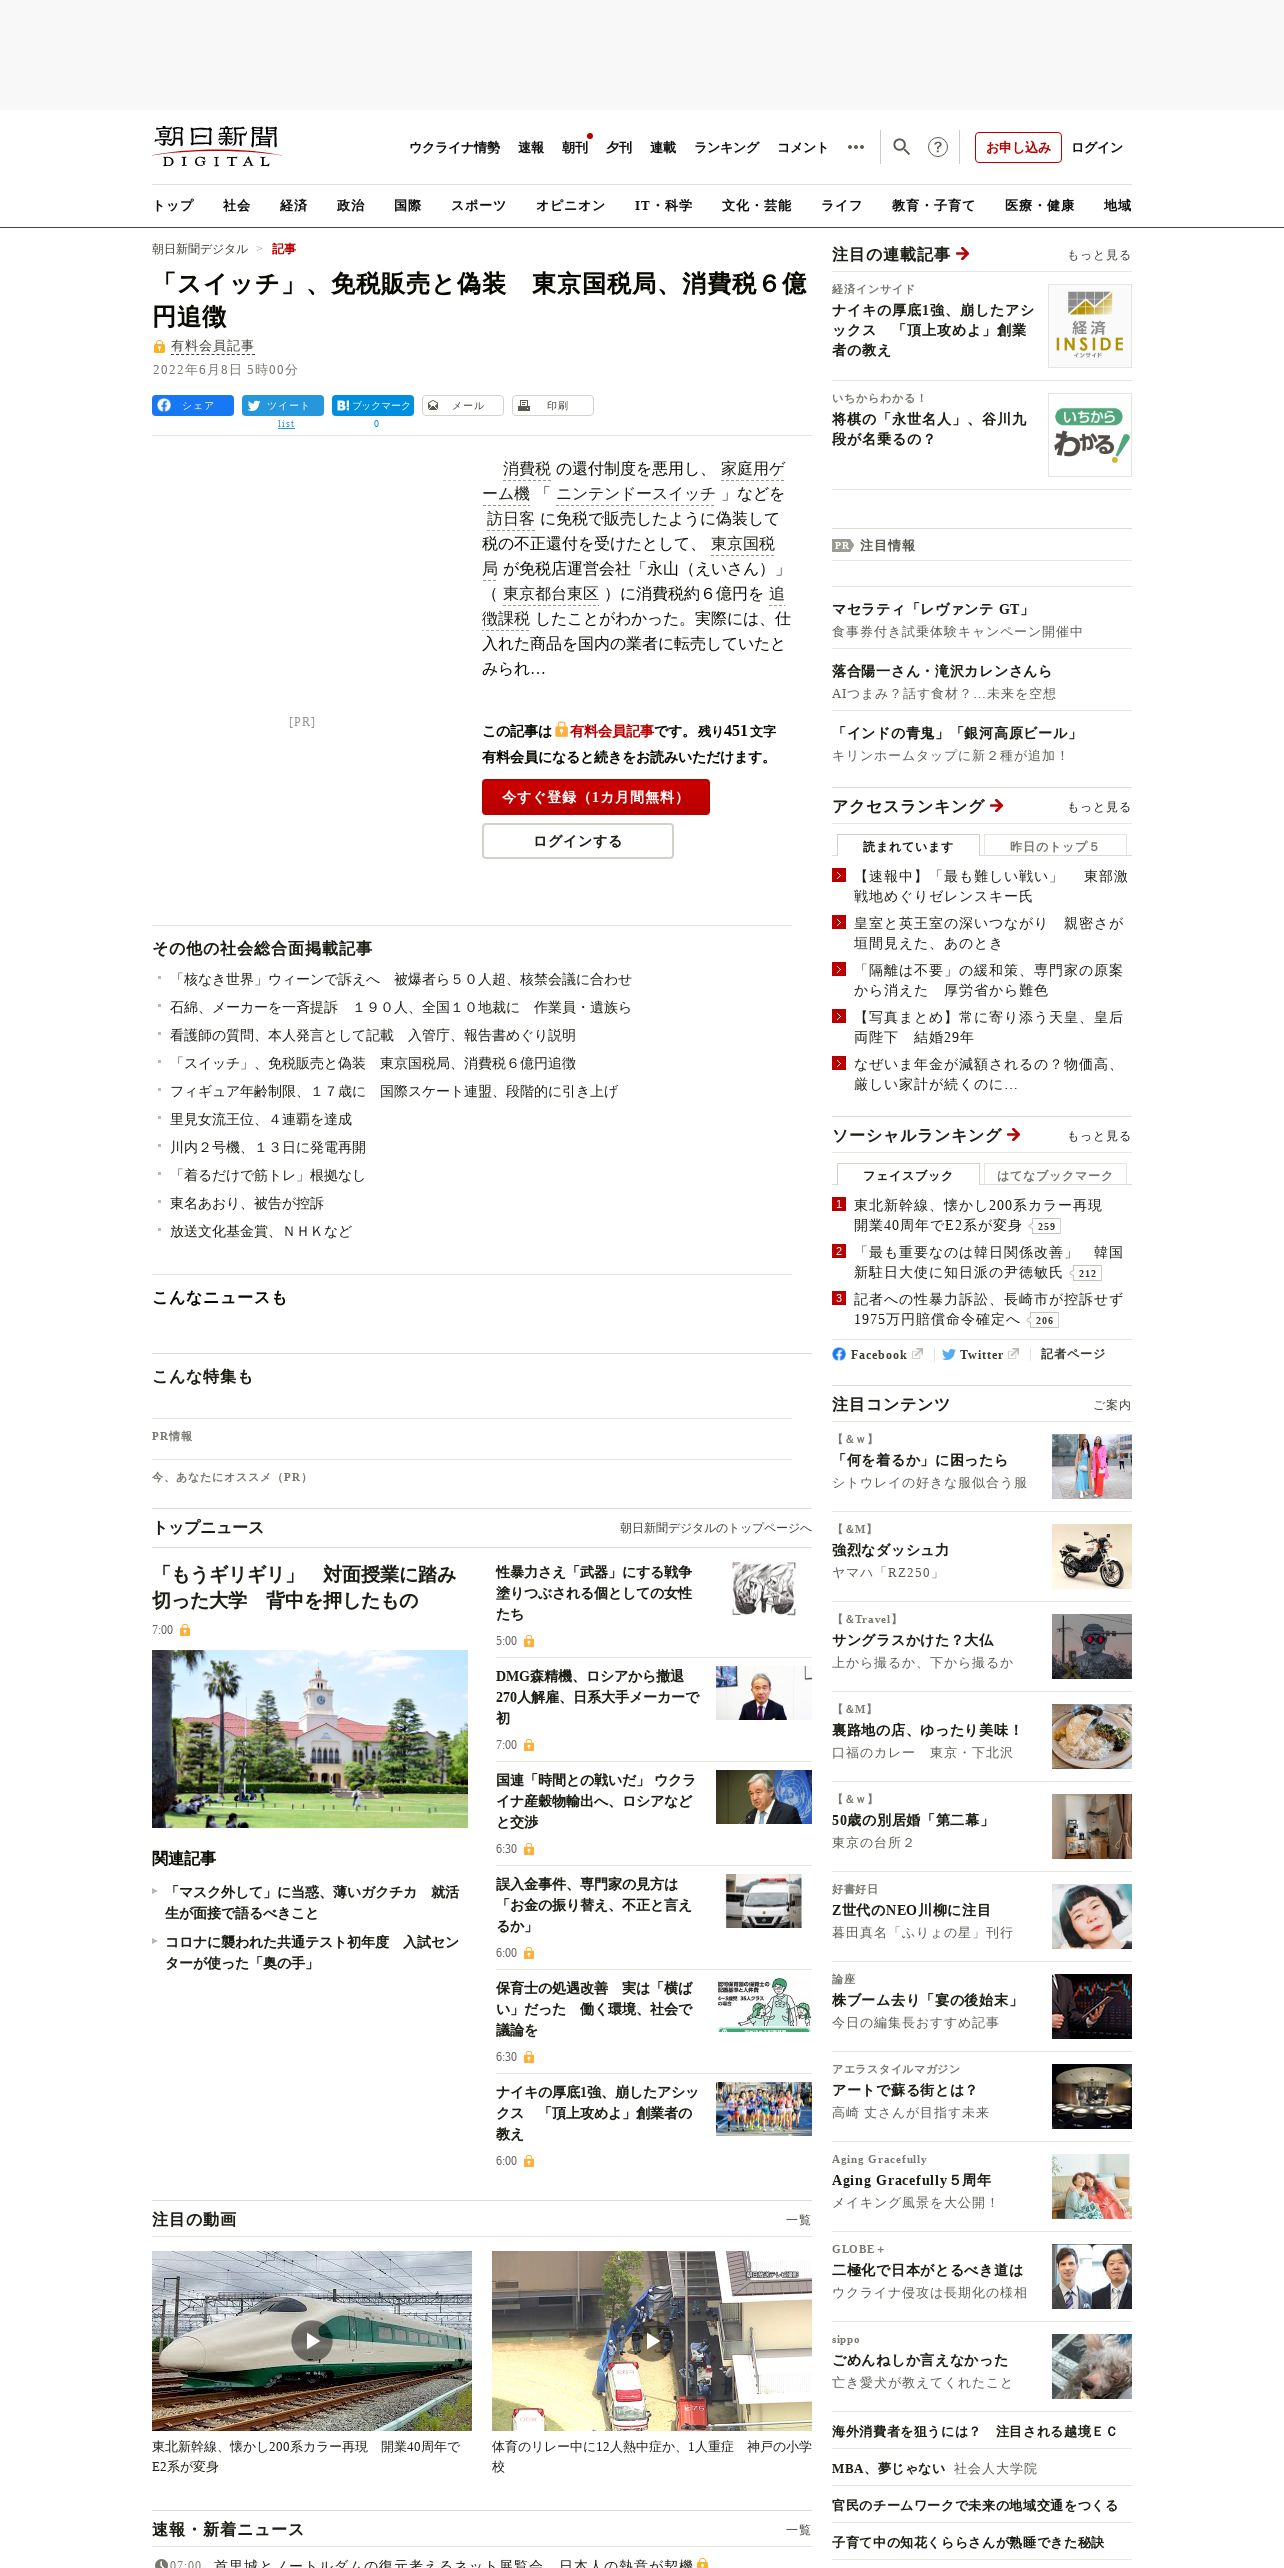Viewport: 1284px width, 2568px height.
Task: Open 注目の連載記事 arrow heading
Action: pos(901,254)
